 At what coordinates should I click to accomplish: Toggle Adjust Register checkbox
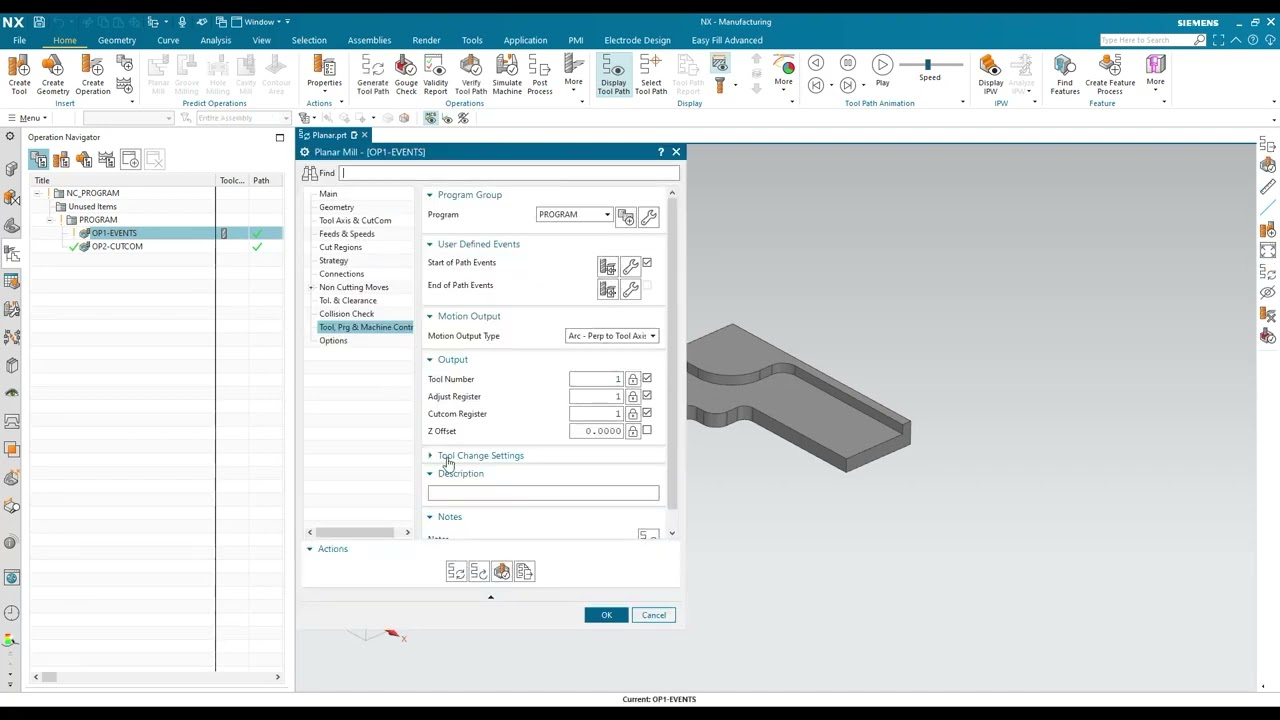click(647, 396)
